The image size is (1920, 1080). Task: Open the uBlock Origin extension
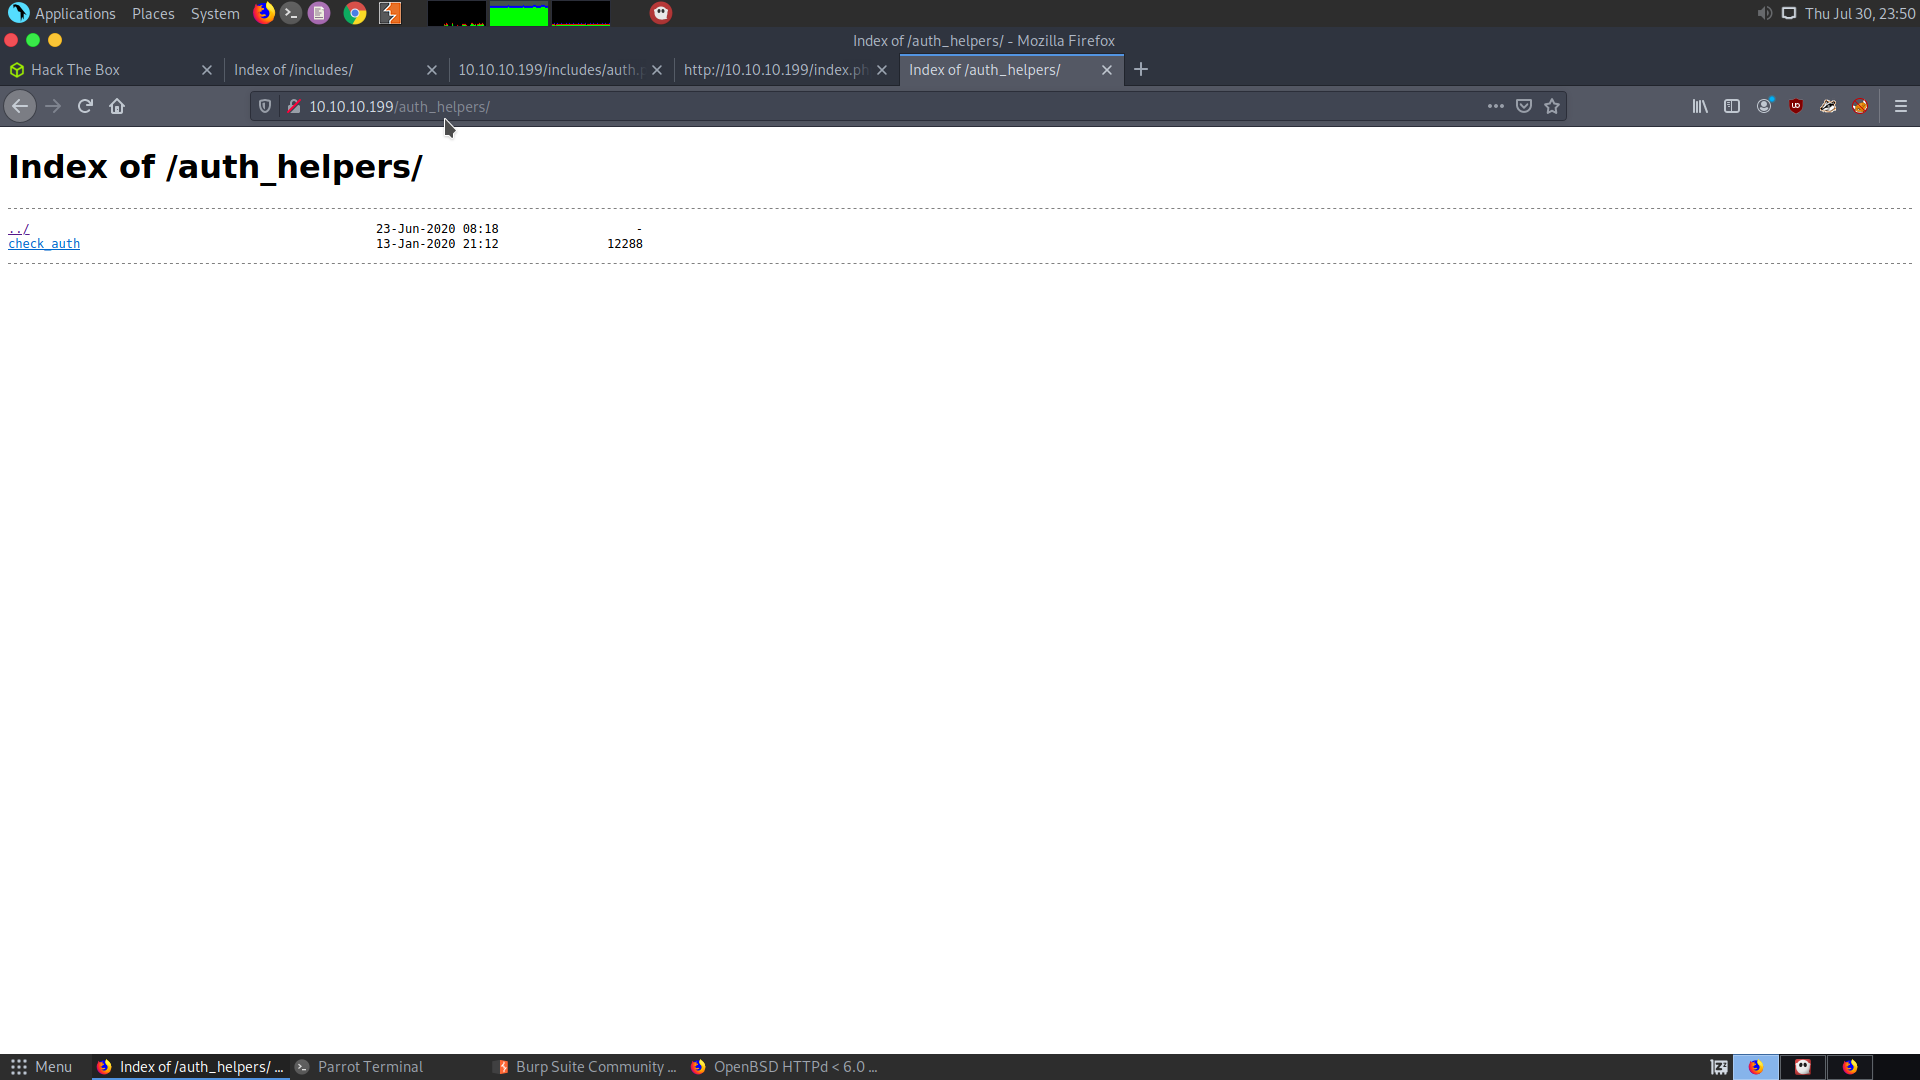[1796, 106]
